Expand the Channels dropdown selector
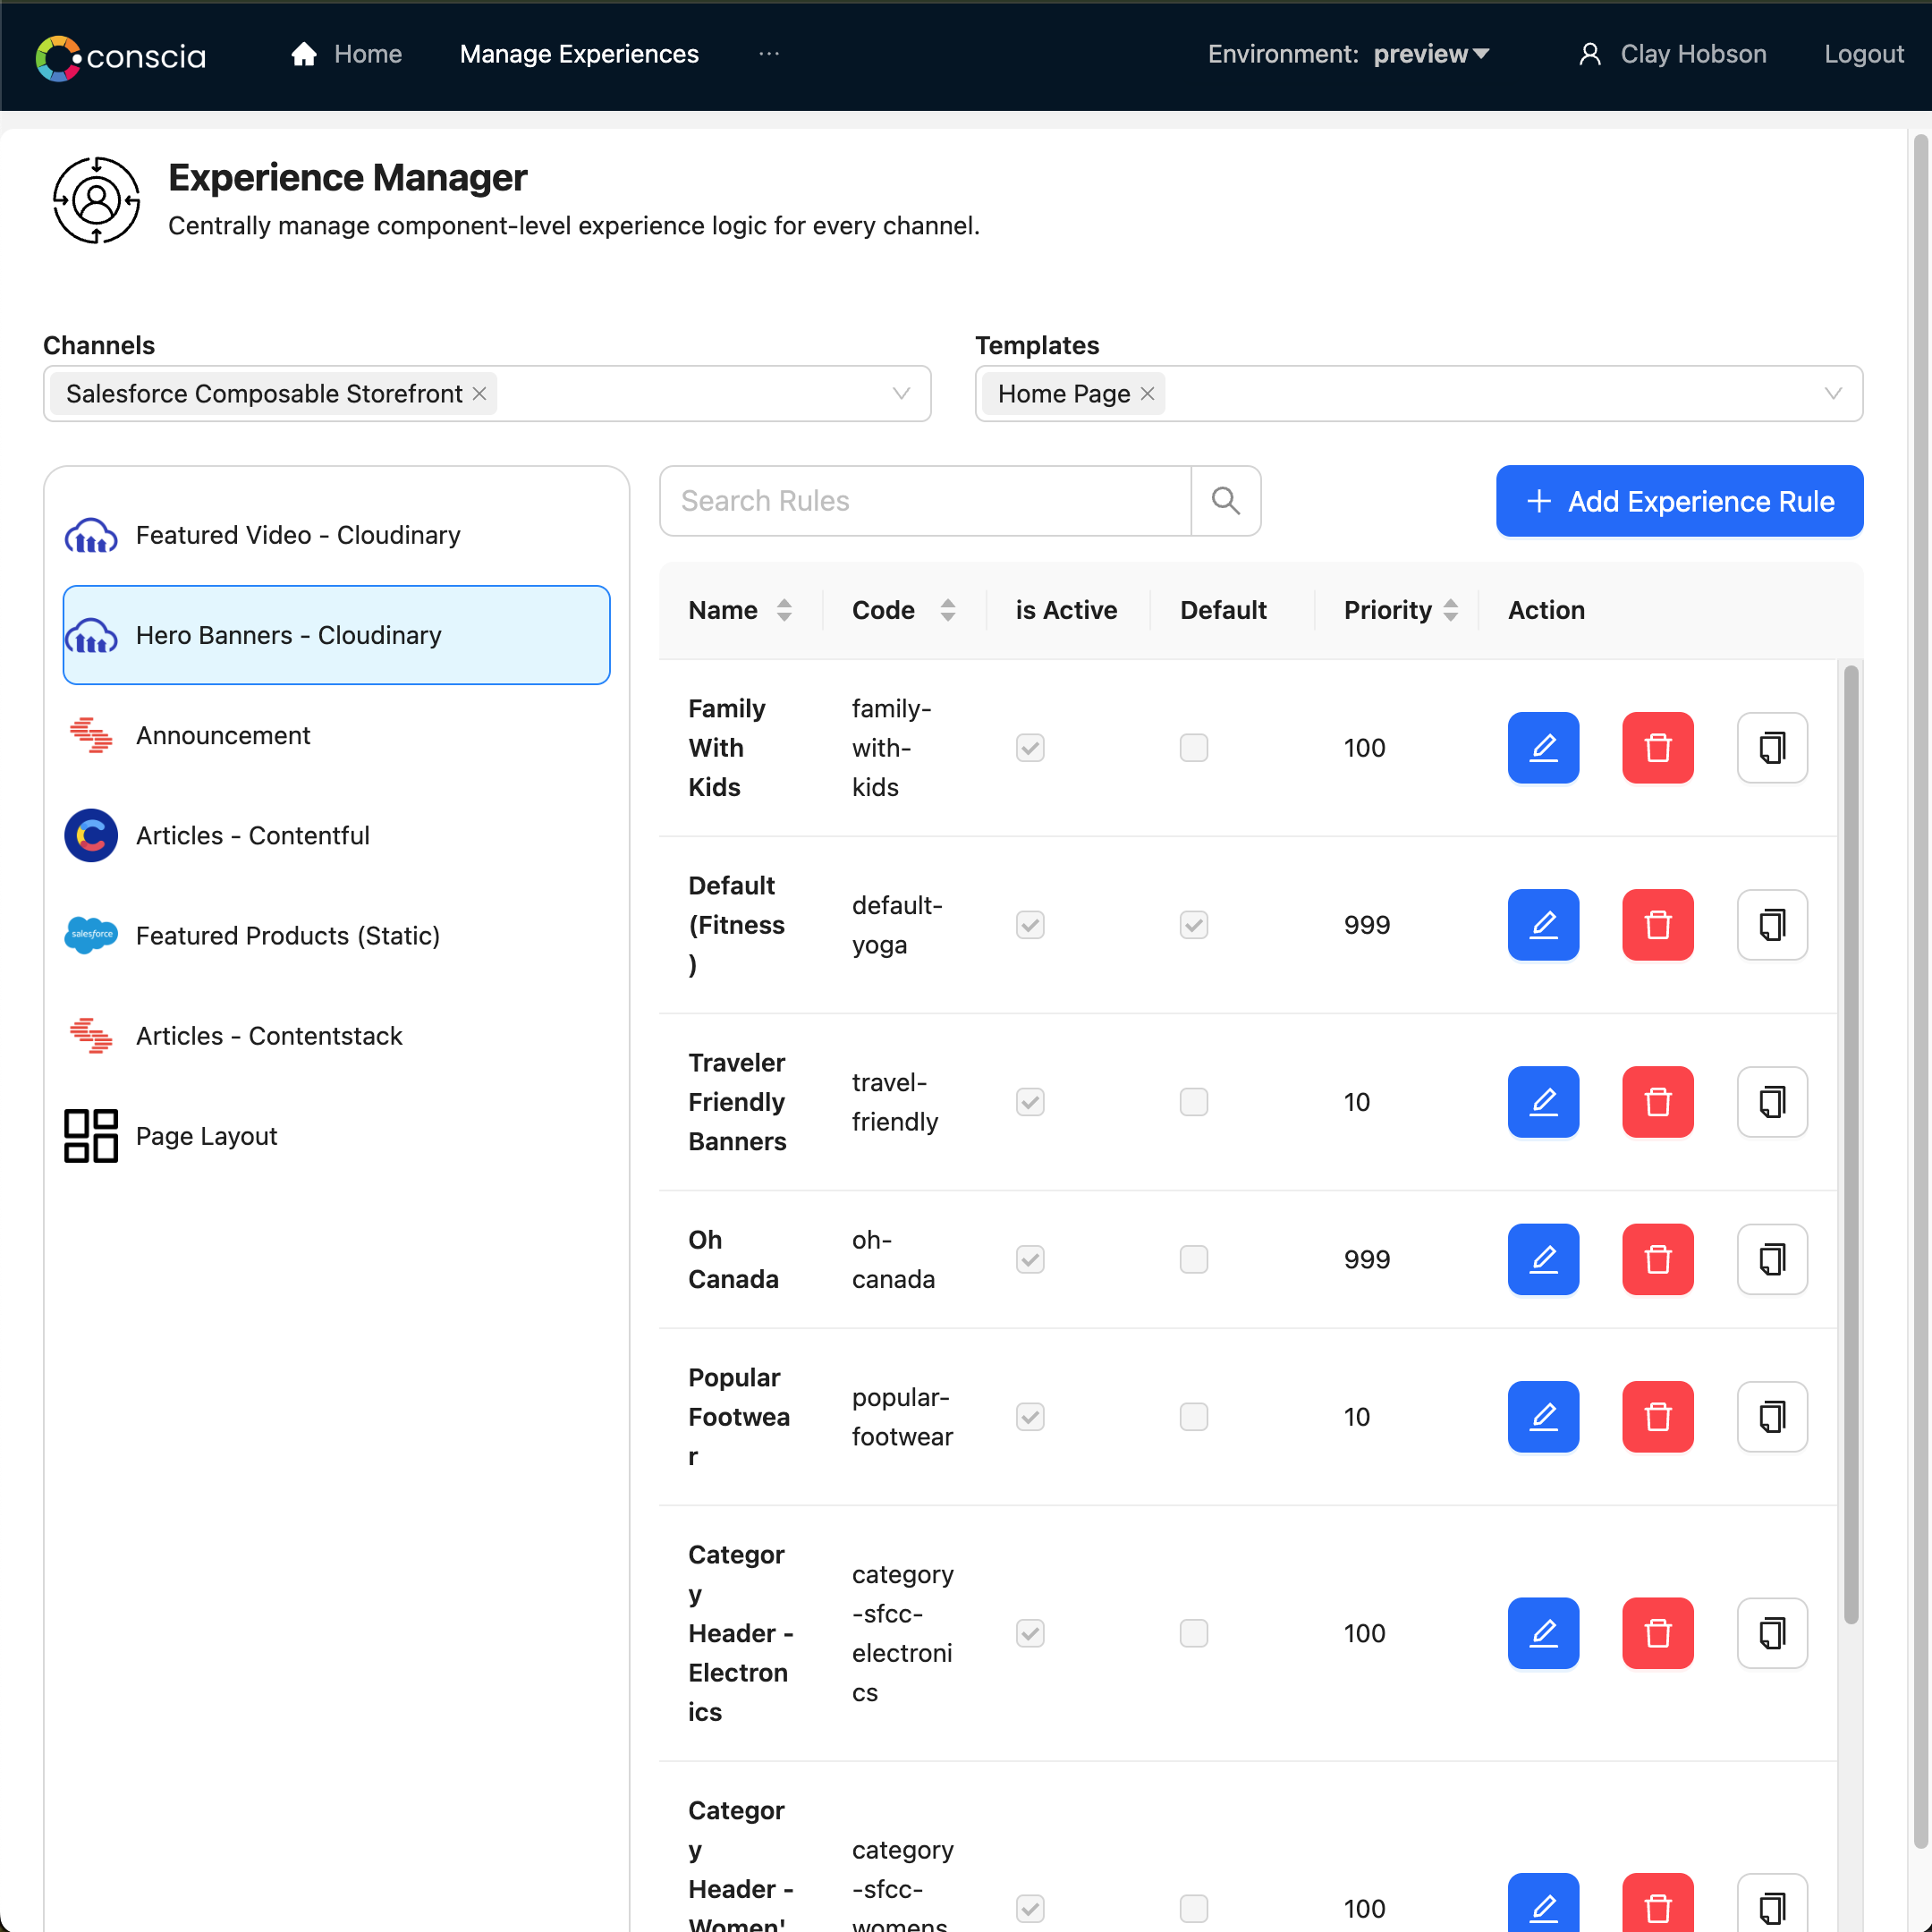The height and width of the screenshot is (1932, 1932). pos(904,393)
